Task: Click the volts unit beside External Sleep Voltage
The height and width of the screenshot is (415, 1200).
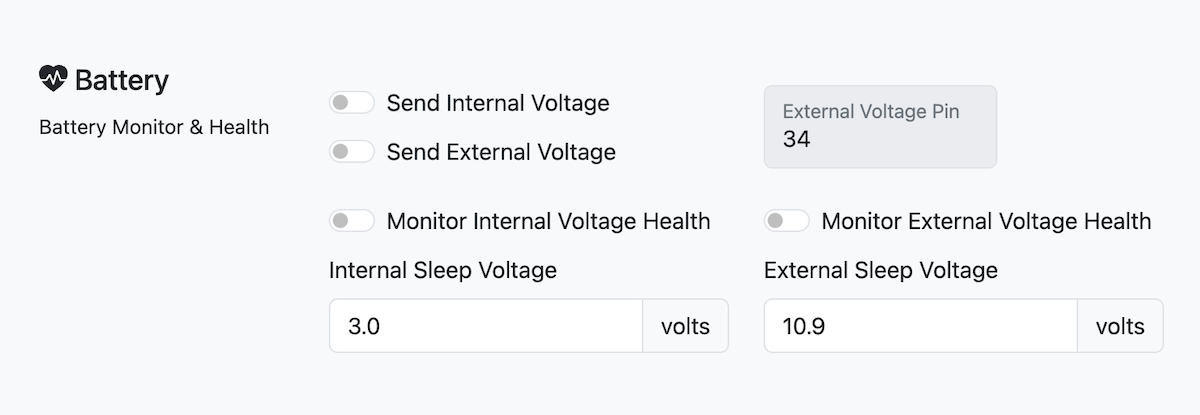Action: tap(1120, 326)
